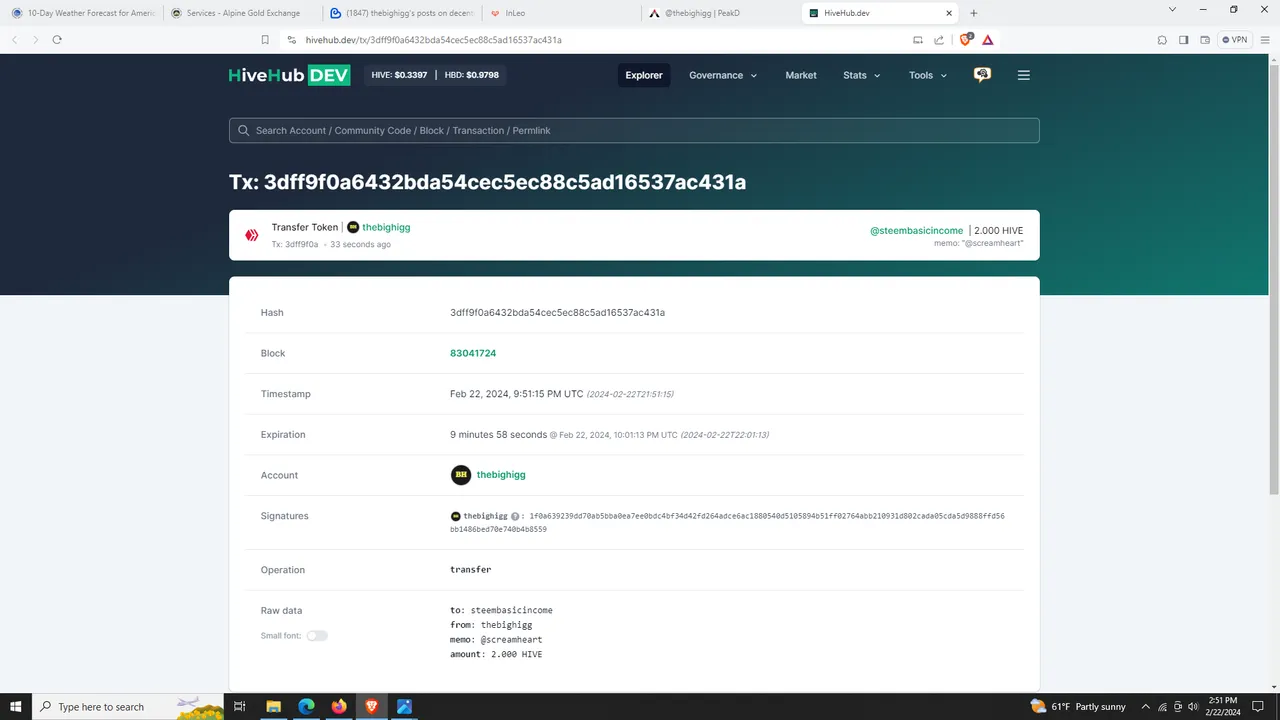Click Brave browser icon in taskbar
The image size is (1280, 720).
pyautogui.click(x=371, y=706)
